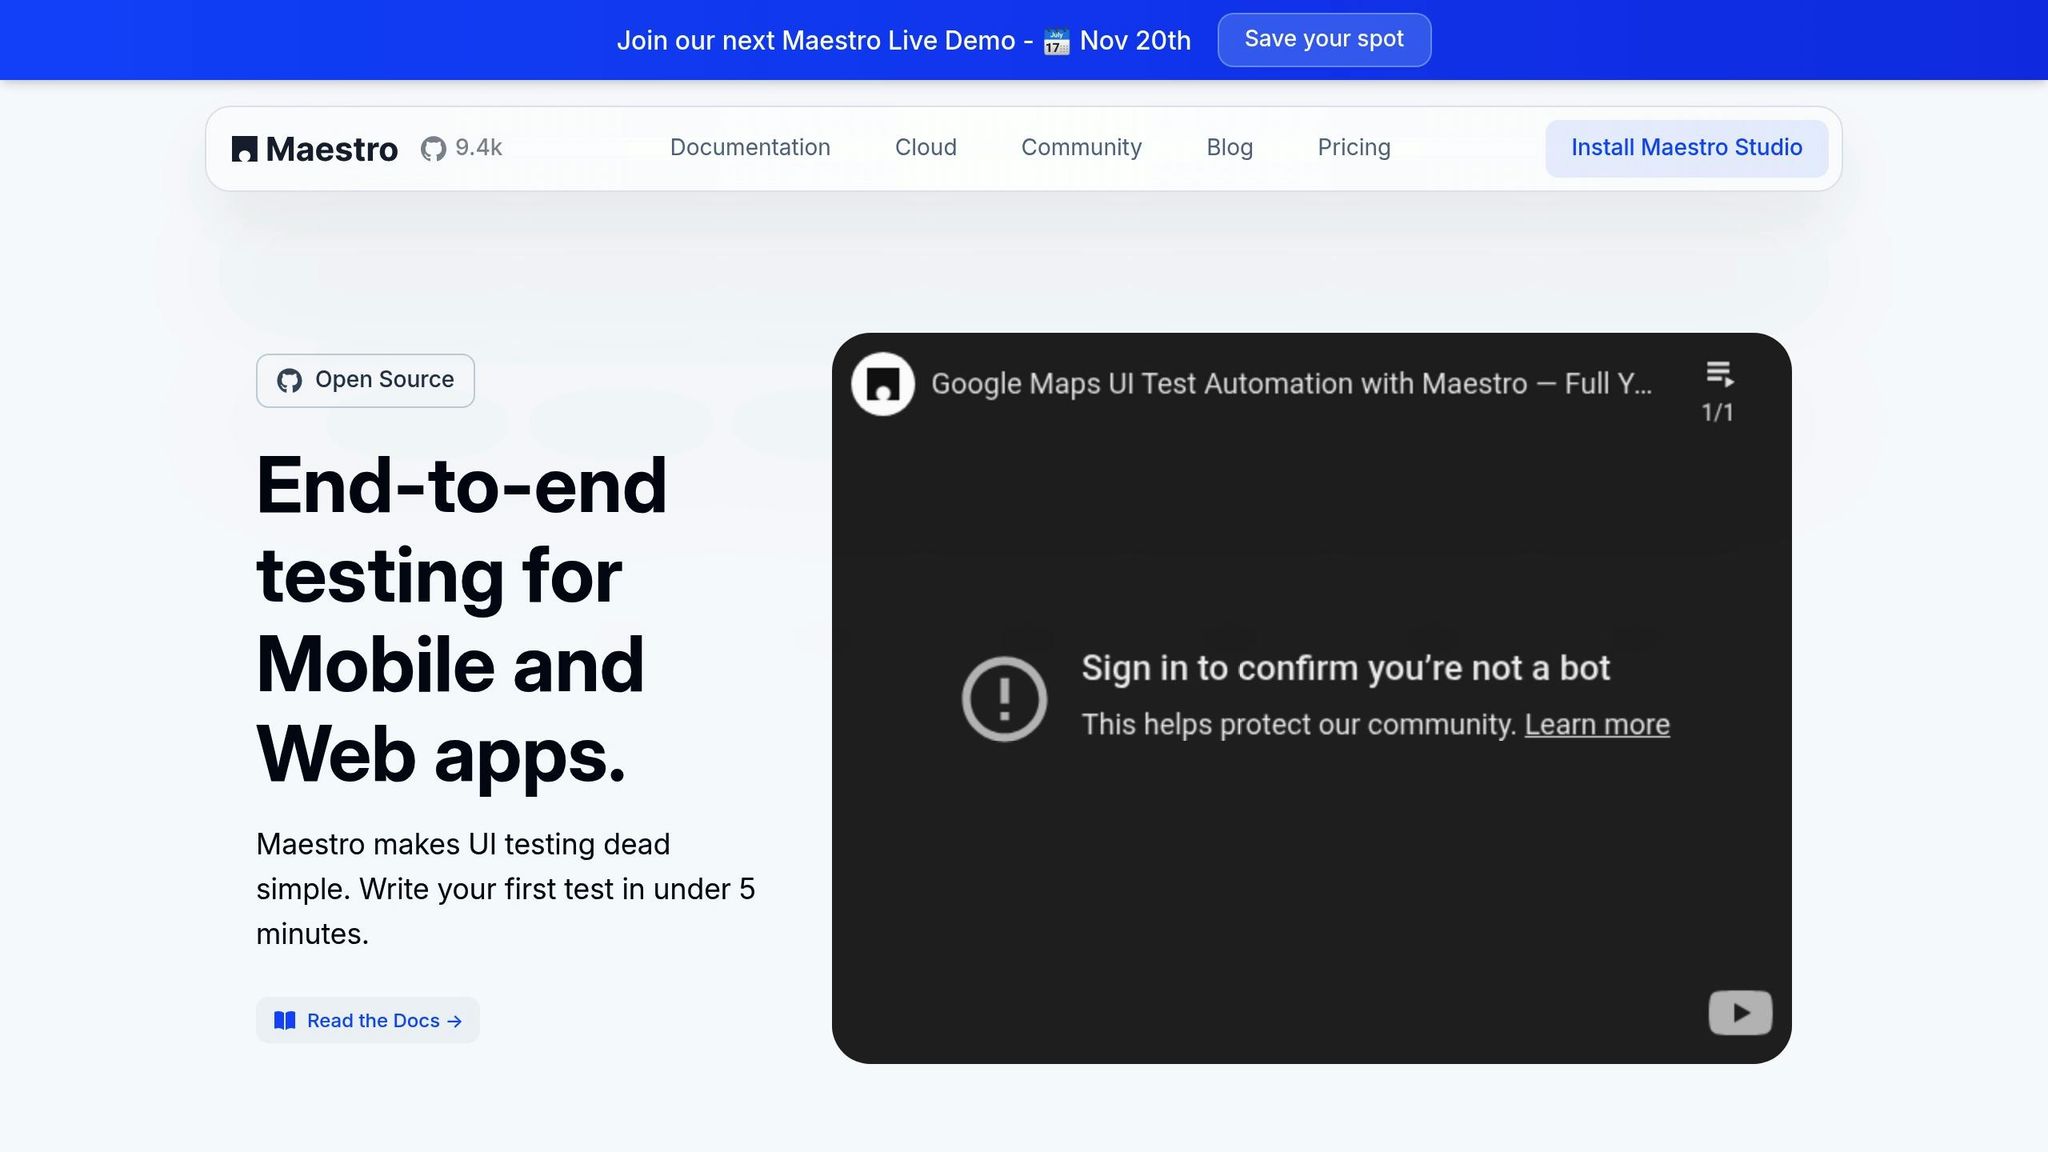Click the Maestro logo in the navbar
The image size is (2048, 1152).
coord(313,148)
